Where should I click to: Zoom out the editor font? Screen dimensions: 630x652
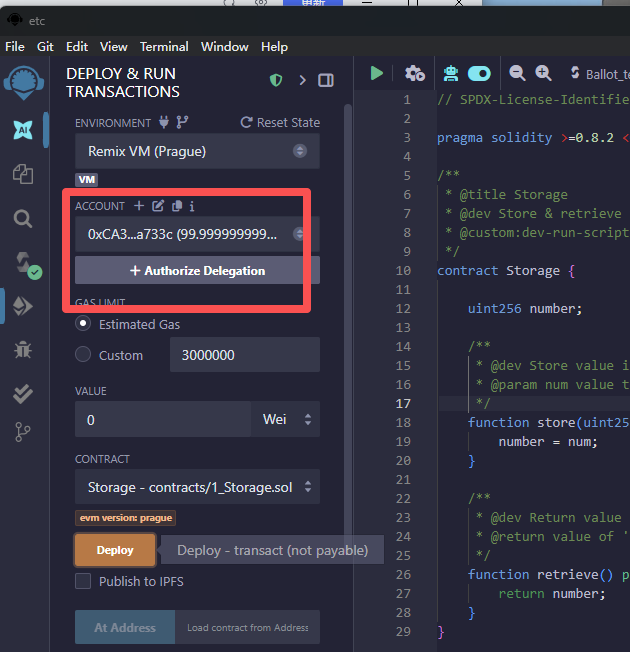tap(517, 73)
